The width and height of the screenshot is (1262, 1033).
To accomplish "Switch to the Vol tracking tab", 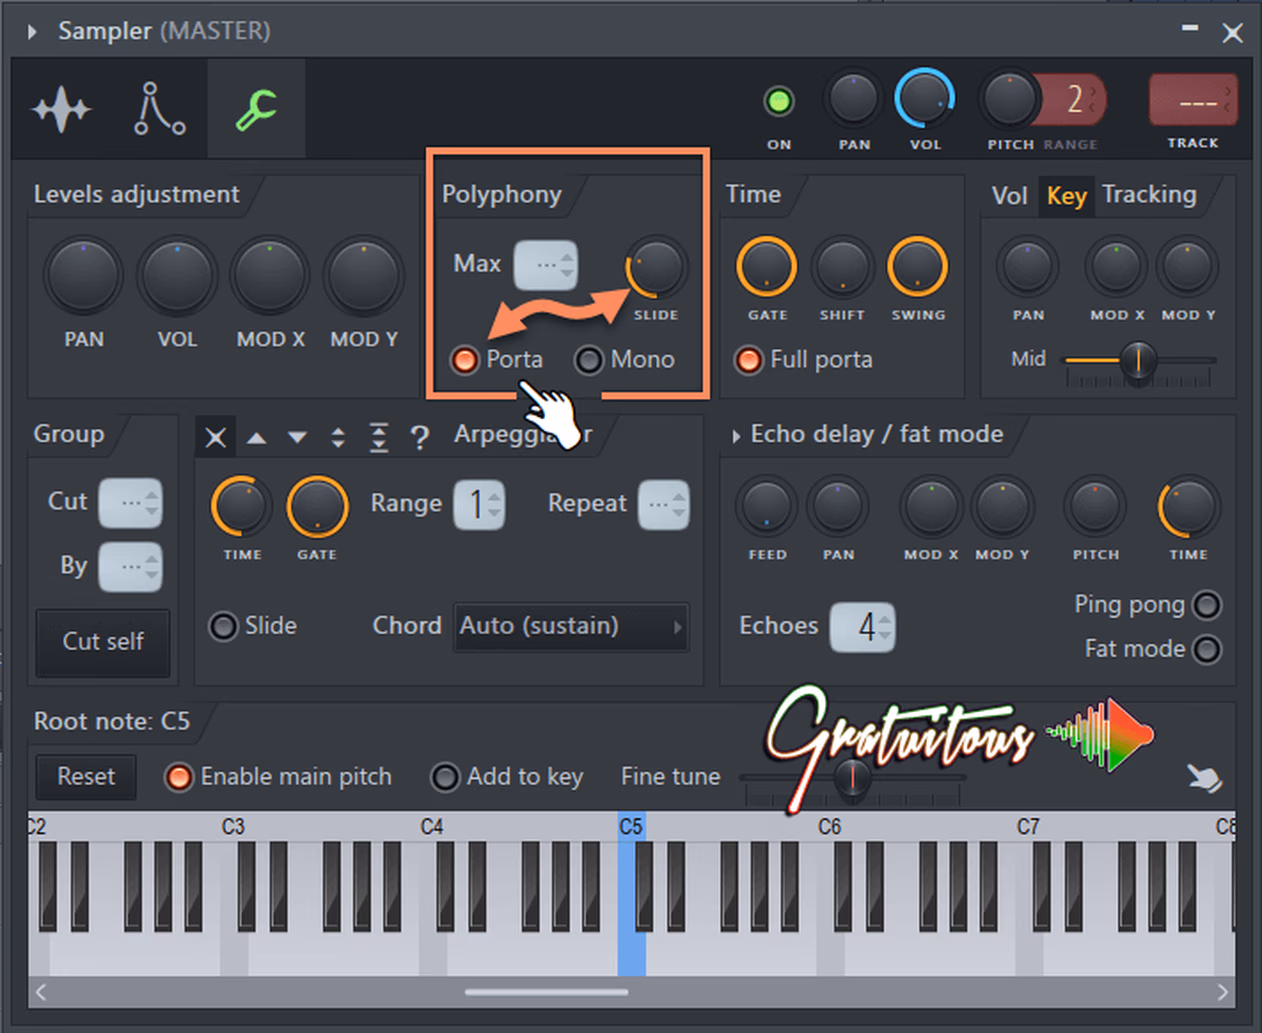I will coord(1009,196).
